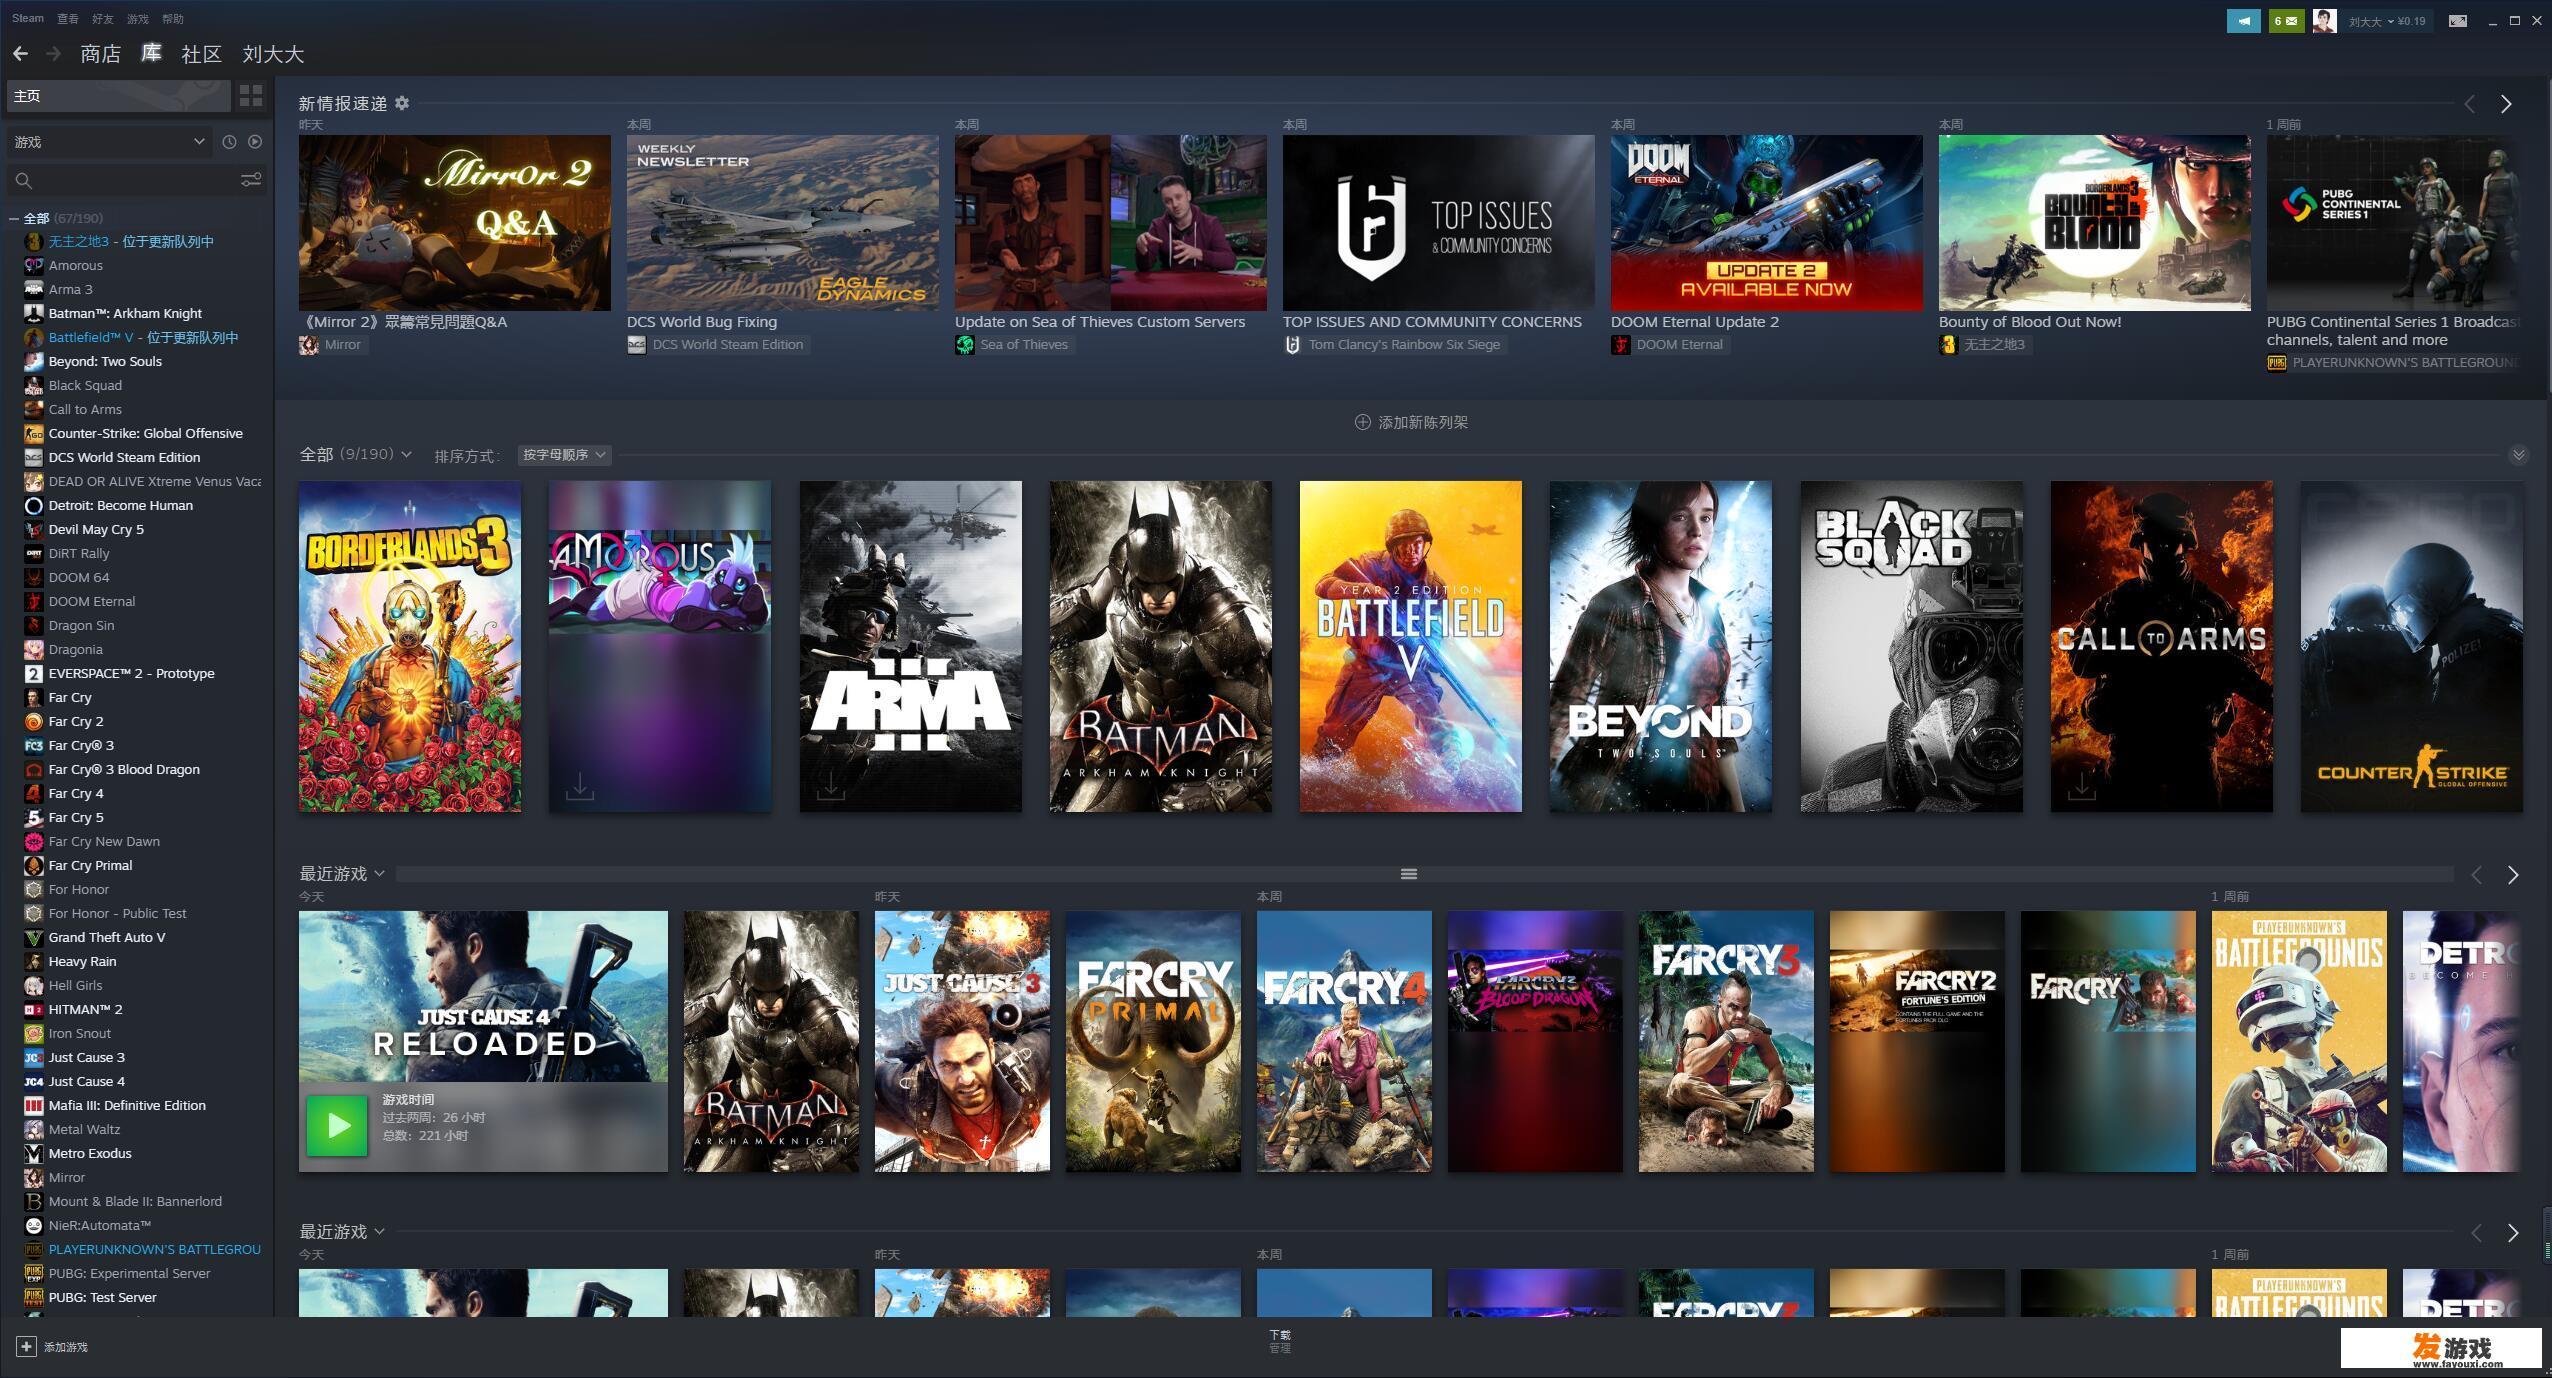Open the downloads manager at bottom
Image resolution: width=2552 pixels, height=1378 pixels.
click(1280, 1341)
